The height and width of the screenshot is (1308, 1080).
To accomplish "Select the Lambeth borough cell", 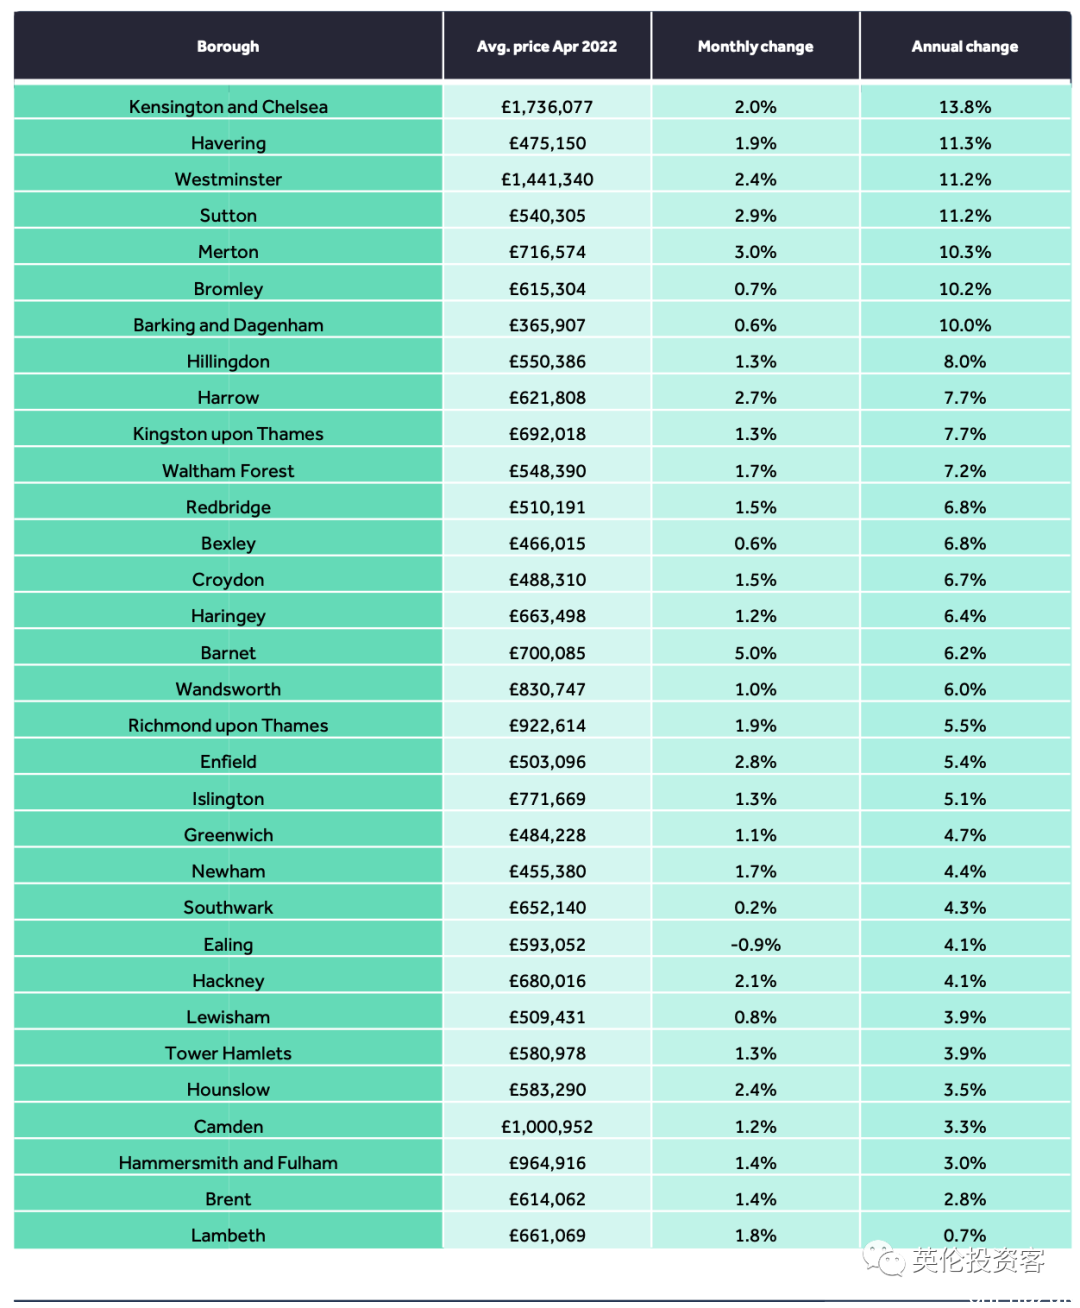I will point(228,1235).
